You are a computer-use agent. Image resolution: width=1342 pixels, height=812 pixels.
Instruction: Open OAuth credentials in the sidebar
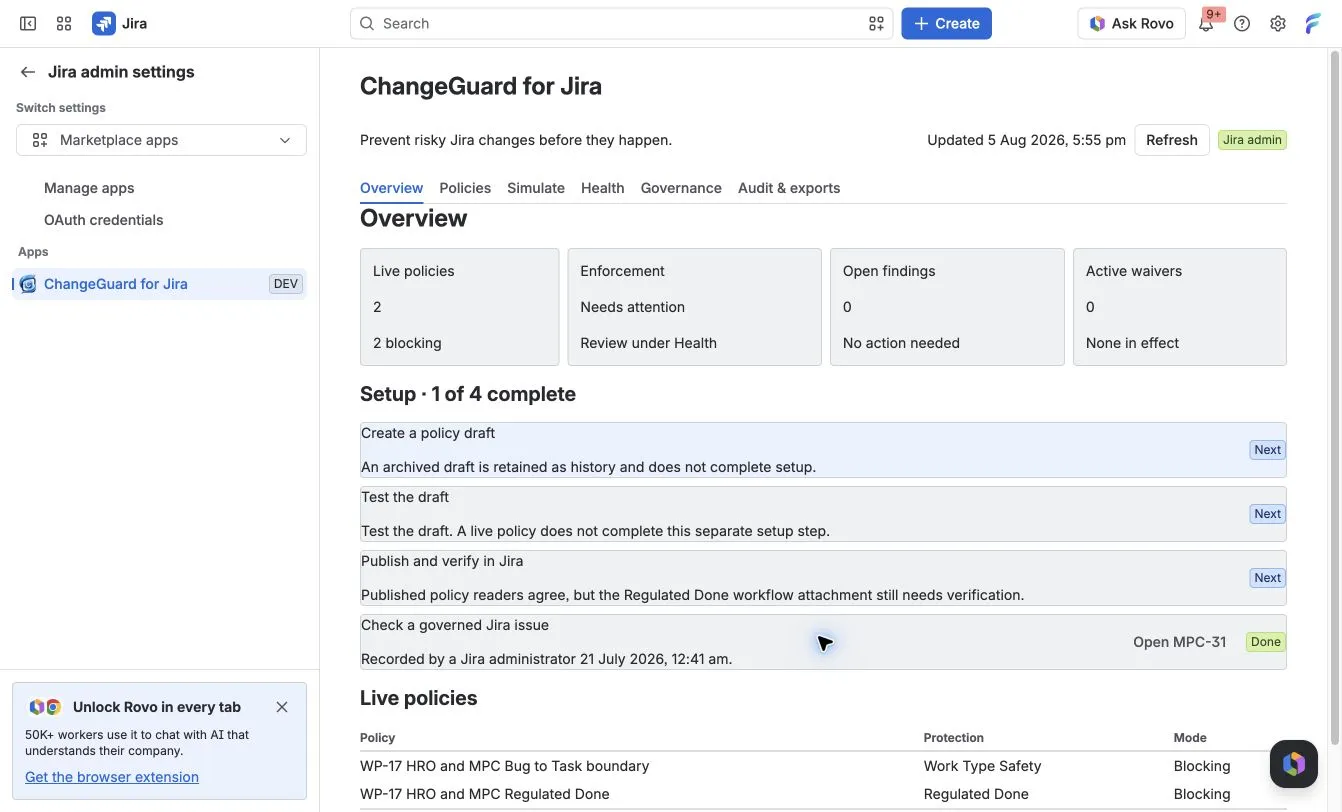[x=103, y=220]
